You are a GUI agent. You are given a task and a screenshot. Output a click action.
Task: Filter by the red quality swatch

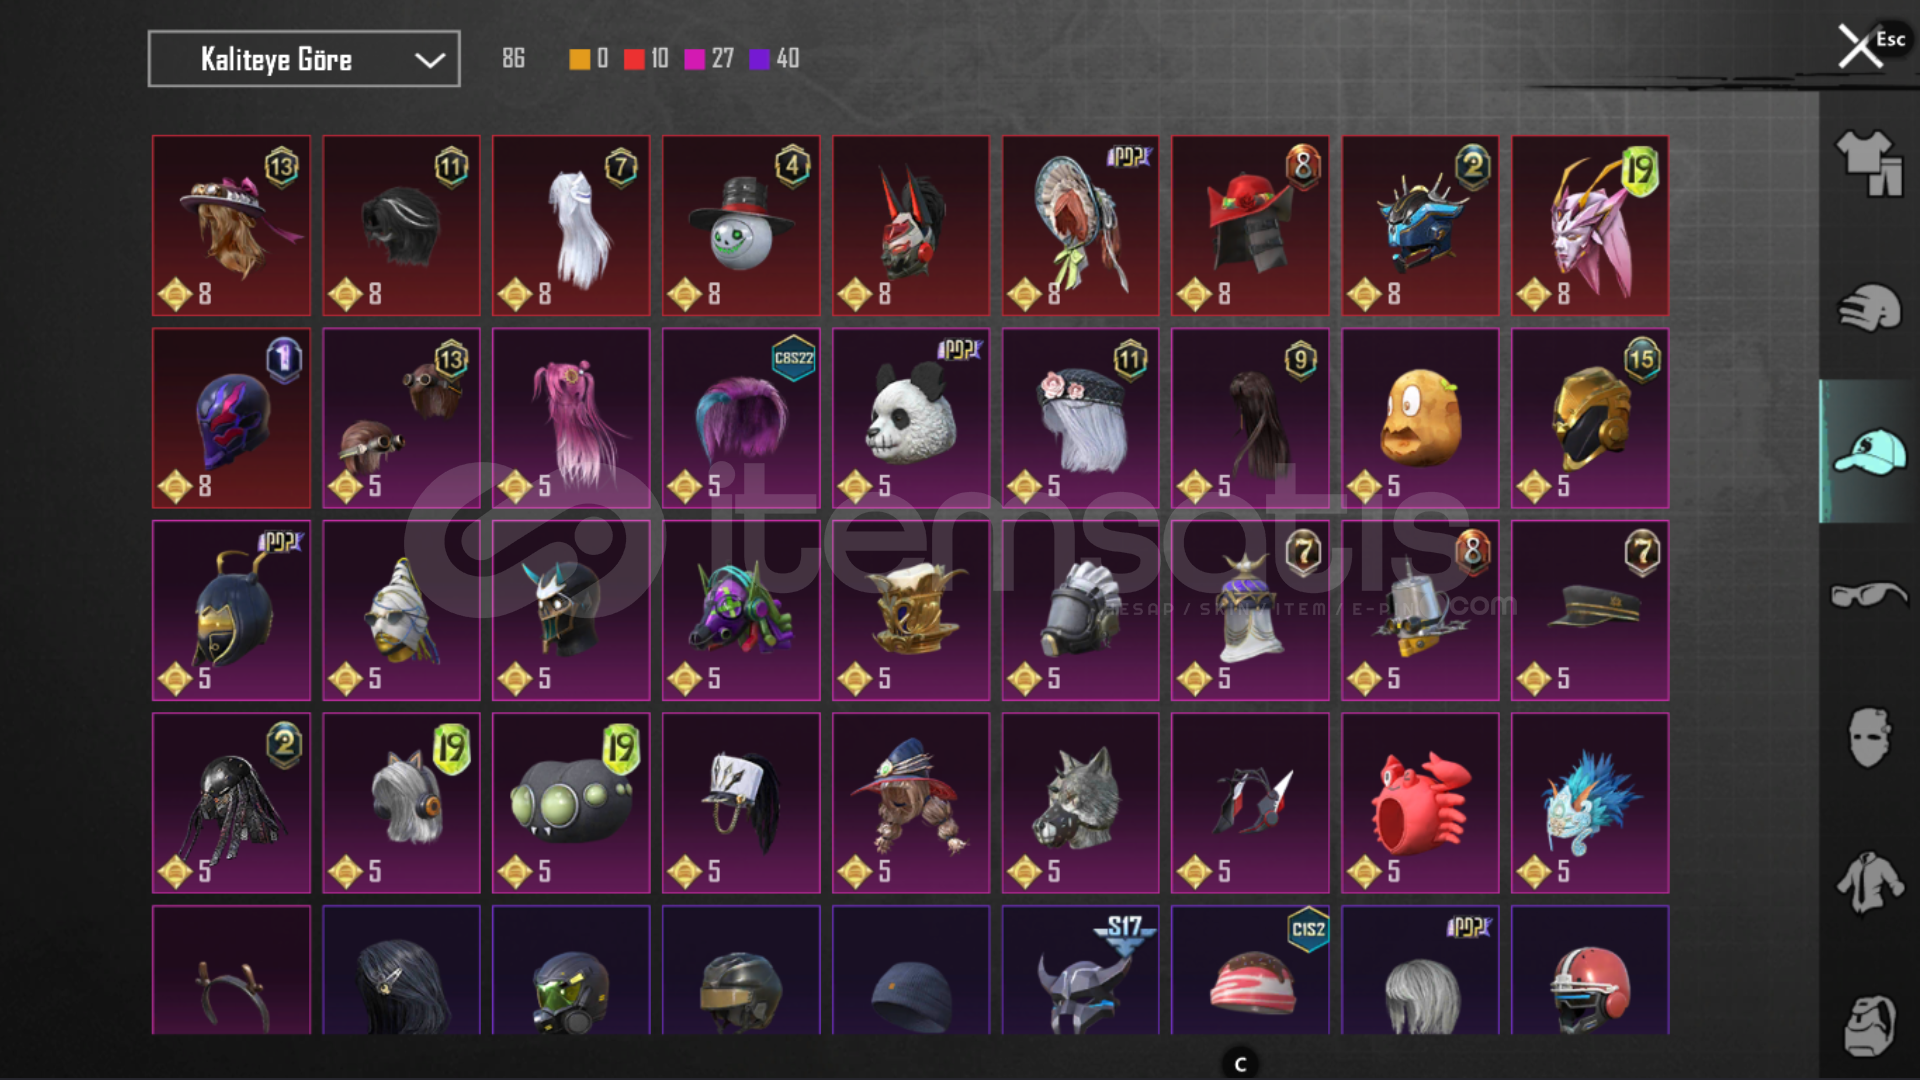(634, 59)
